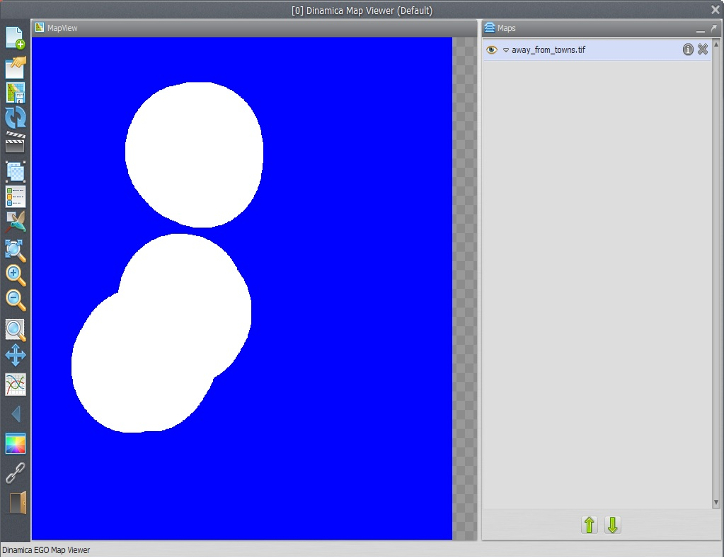
Task: Hide the away_from_towns.tif layer with eye icon
Action: click(x=491, y=49)
